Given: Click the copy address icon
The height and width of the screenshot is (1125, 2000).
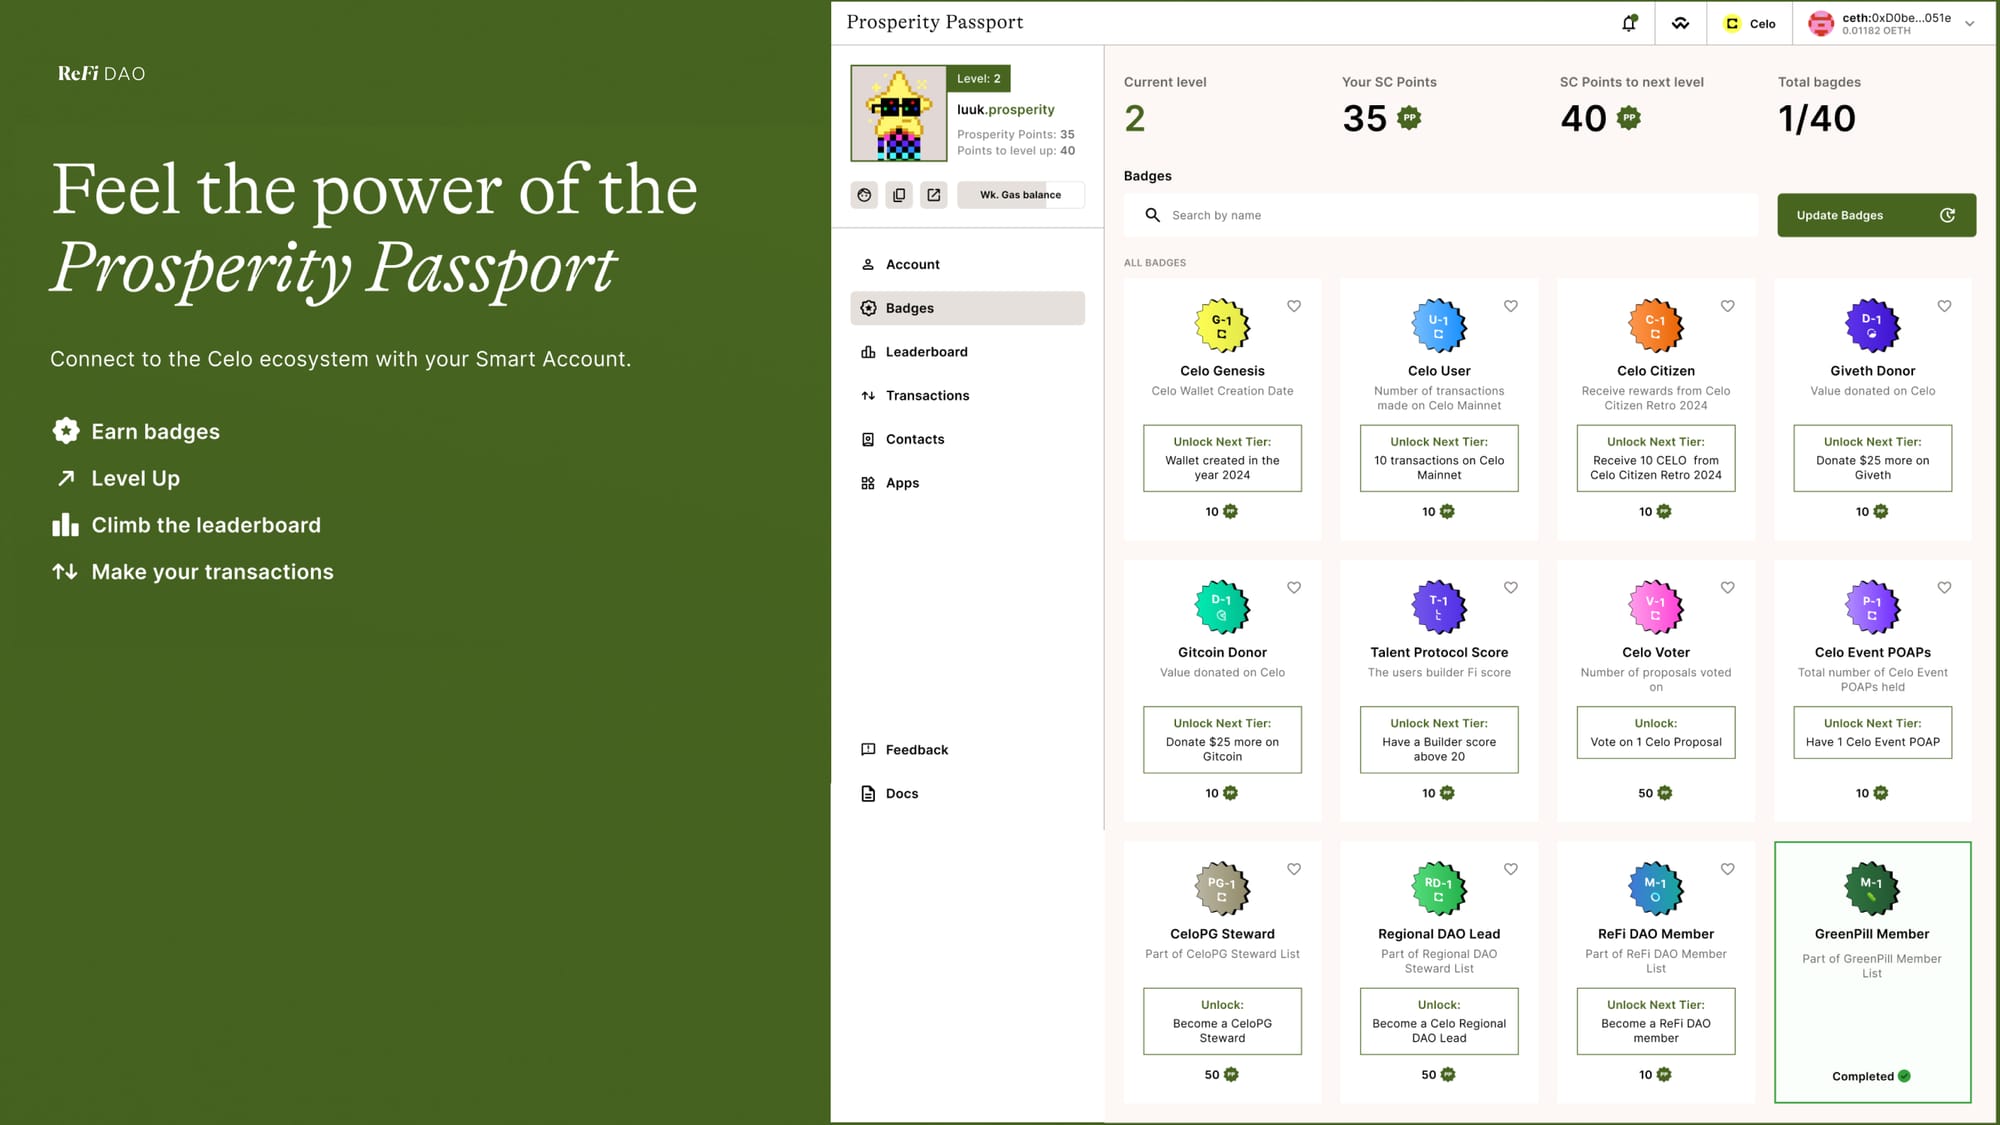Looking at the screenshot, I should (x=899, y=195).
